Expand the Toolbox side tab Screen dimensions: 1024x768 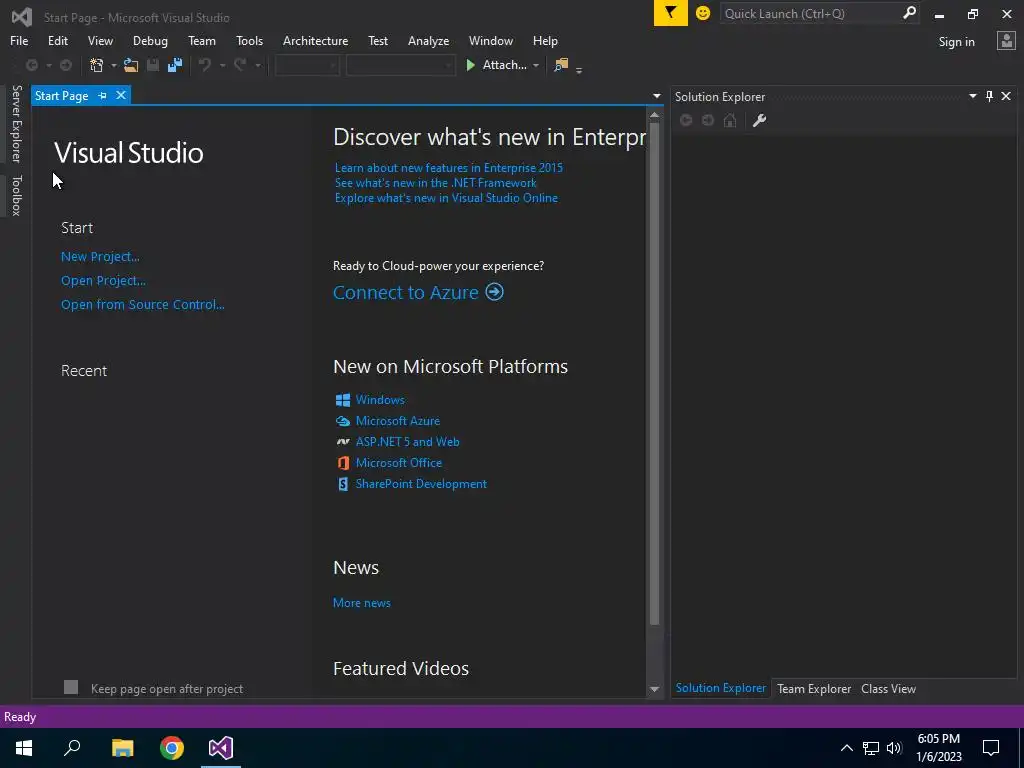pyautogui.click(x=16, y=195)
